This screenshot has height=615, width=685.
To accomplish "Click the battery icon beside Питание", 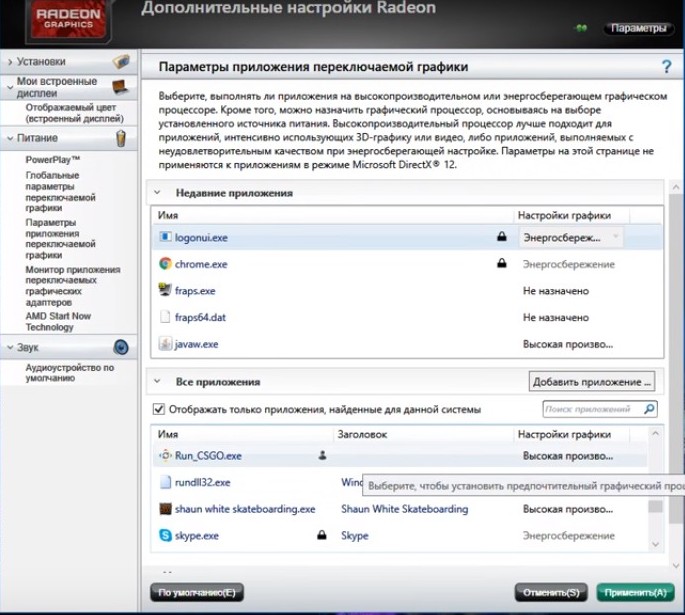I will click(x=121, y=138).
